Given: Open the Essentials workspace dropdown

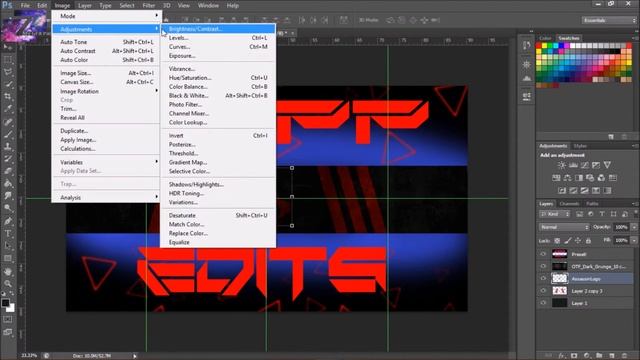Looking at the screenshot, I should pyautogui.click(x=609, y=20).
